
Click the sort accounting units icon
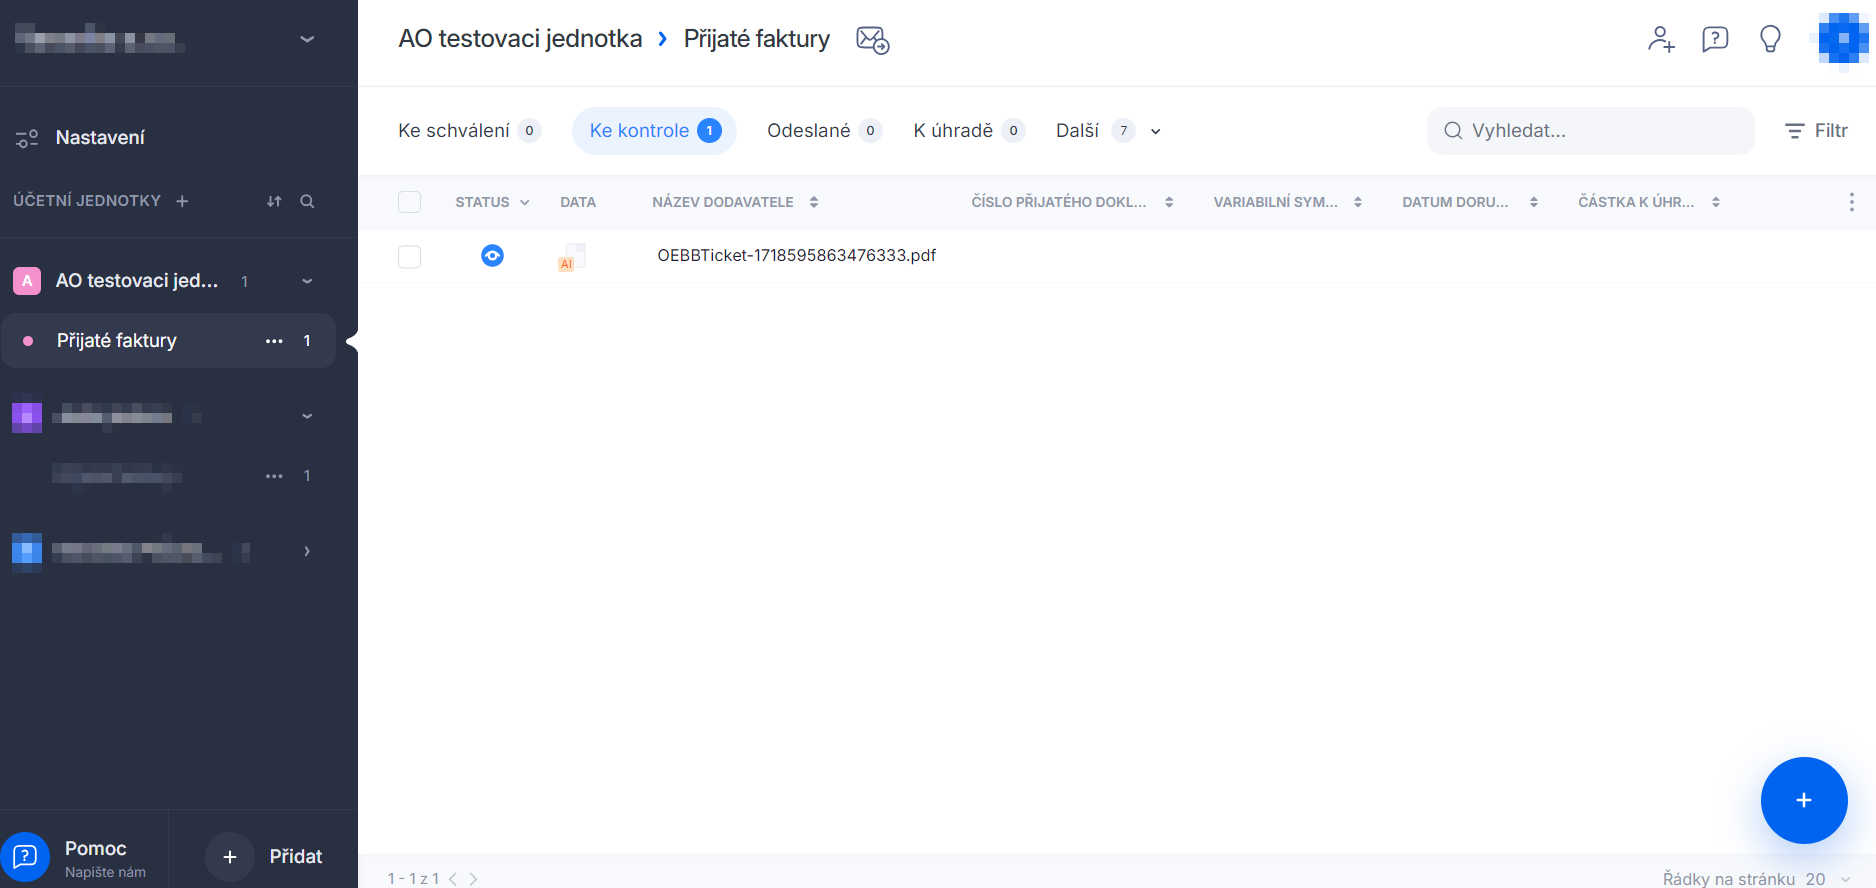[274, 201]
